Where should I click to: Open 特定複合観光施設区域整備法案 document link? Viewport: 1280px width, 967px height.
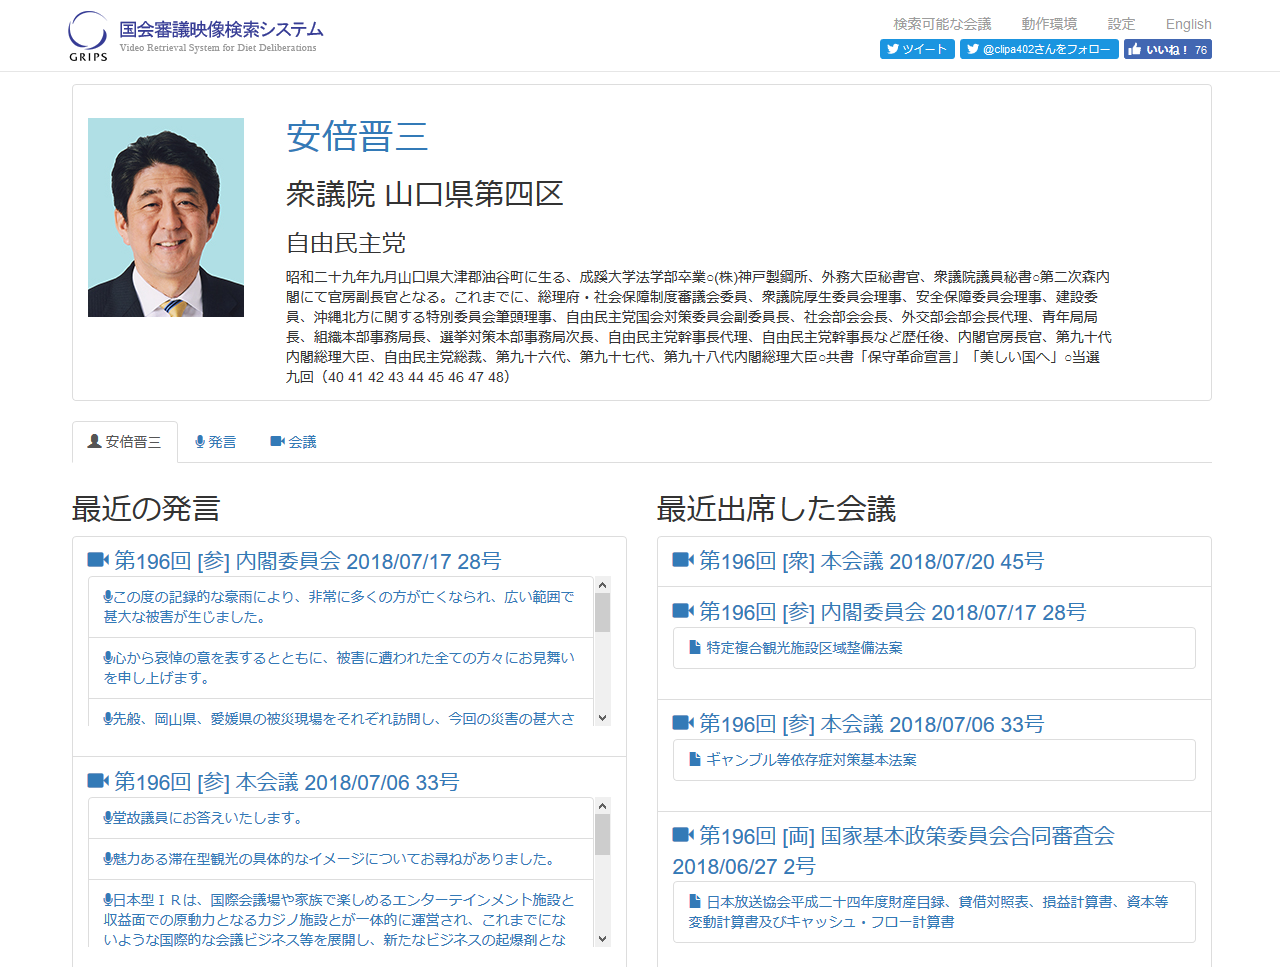[x=804, y=648]
